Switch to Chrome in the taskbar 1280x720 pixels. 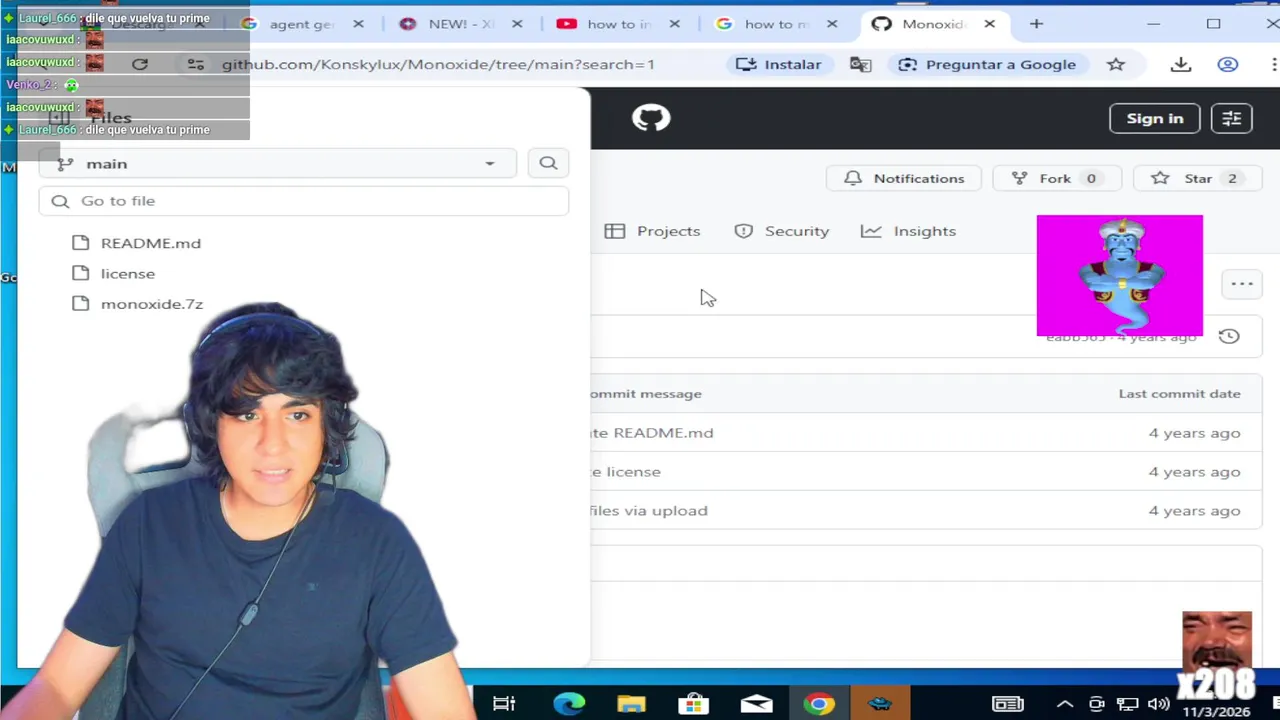pos(819,704)
